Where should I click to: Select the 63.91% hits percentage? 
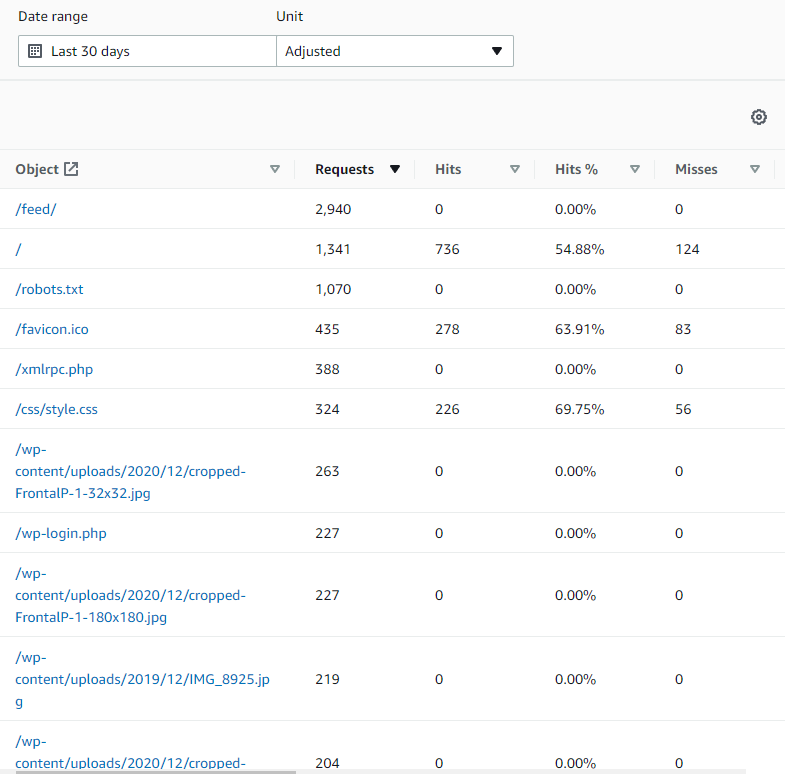point(579,329)
